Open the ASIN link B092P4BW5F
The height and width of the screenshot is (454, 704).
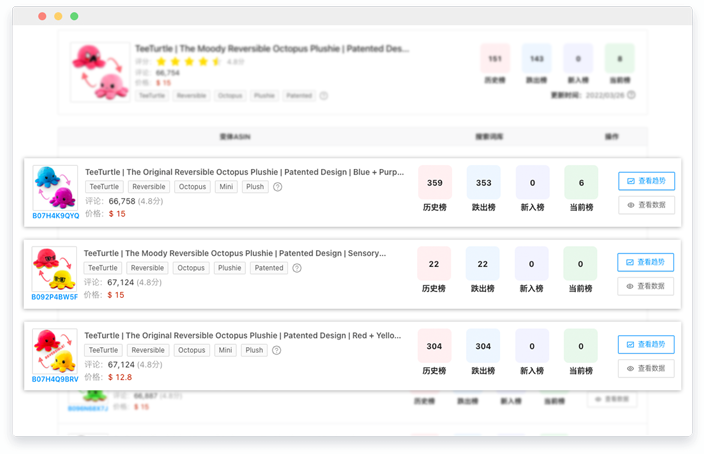click(x=54, y=297)
